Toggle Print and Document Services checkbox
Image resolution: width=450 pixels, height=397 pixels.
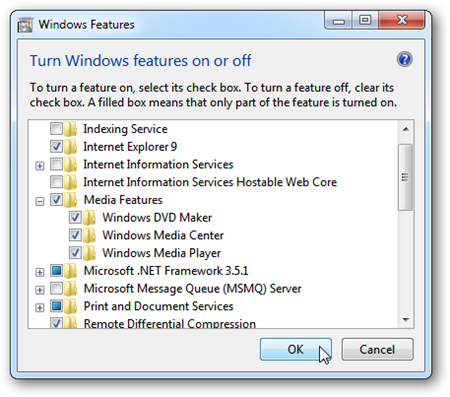56,306
